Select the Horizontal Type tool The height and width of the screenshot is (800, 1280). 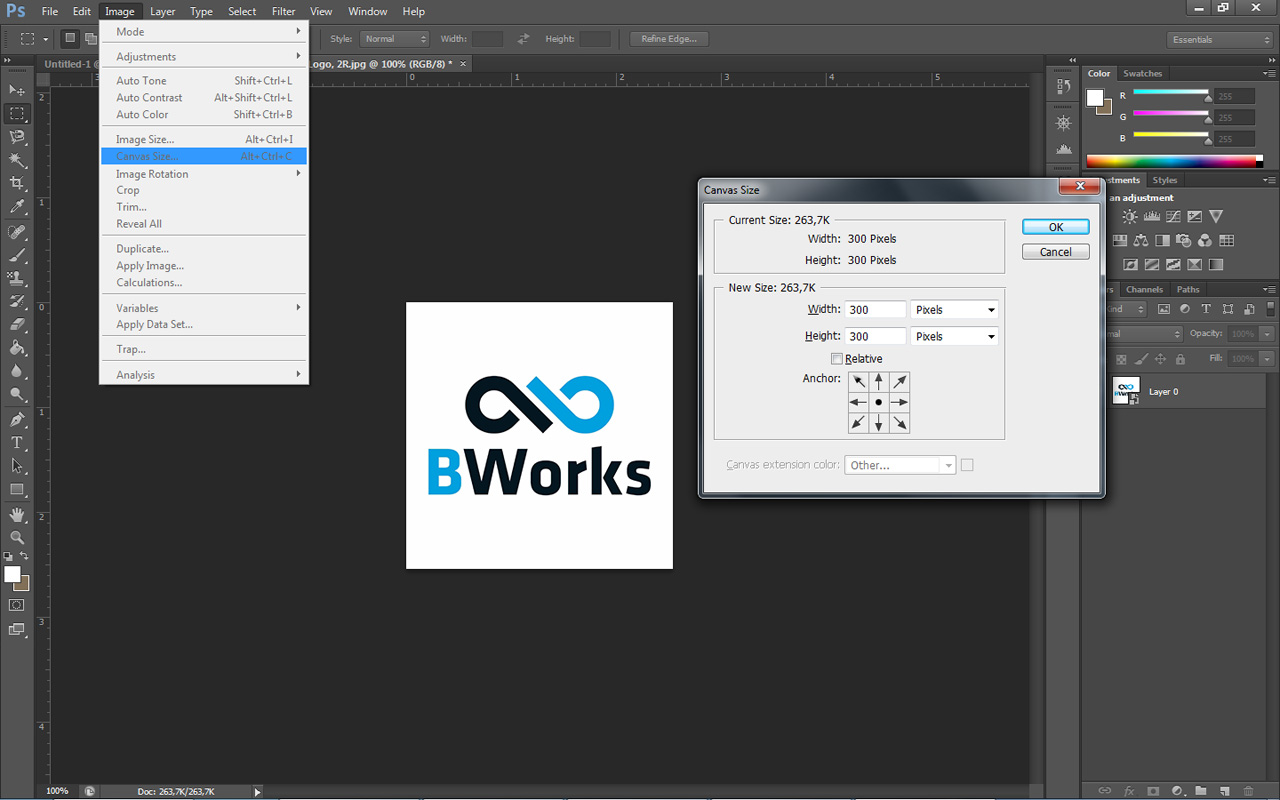click(x=17, y=442)
